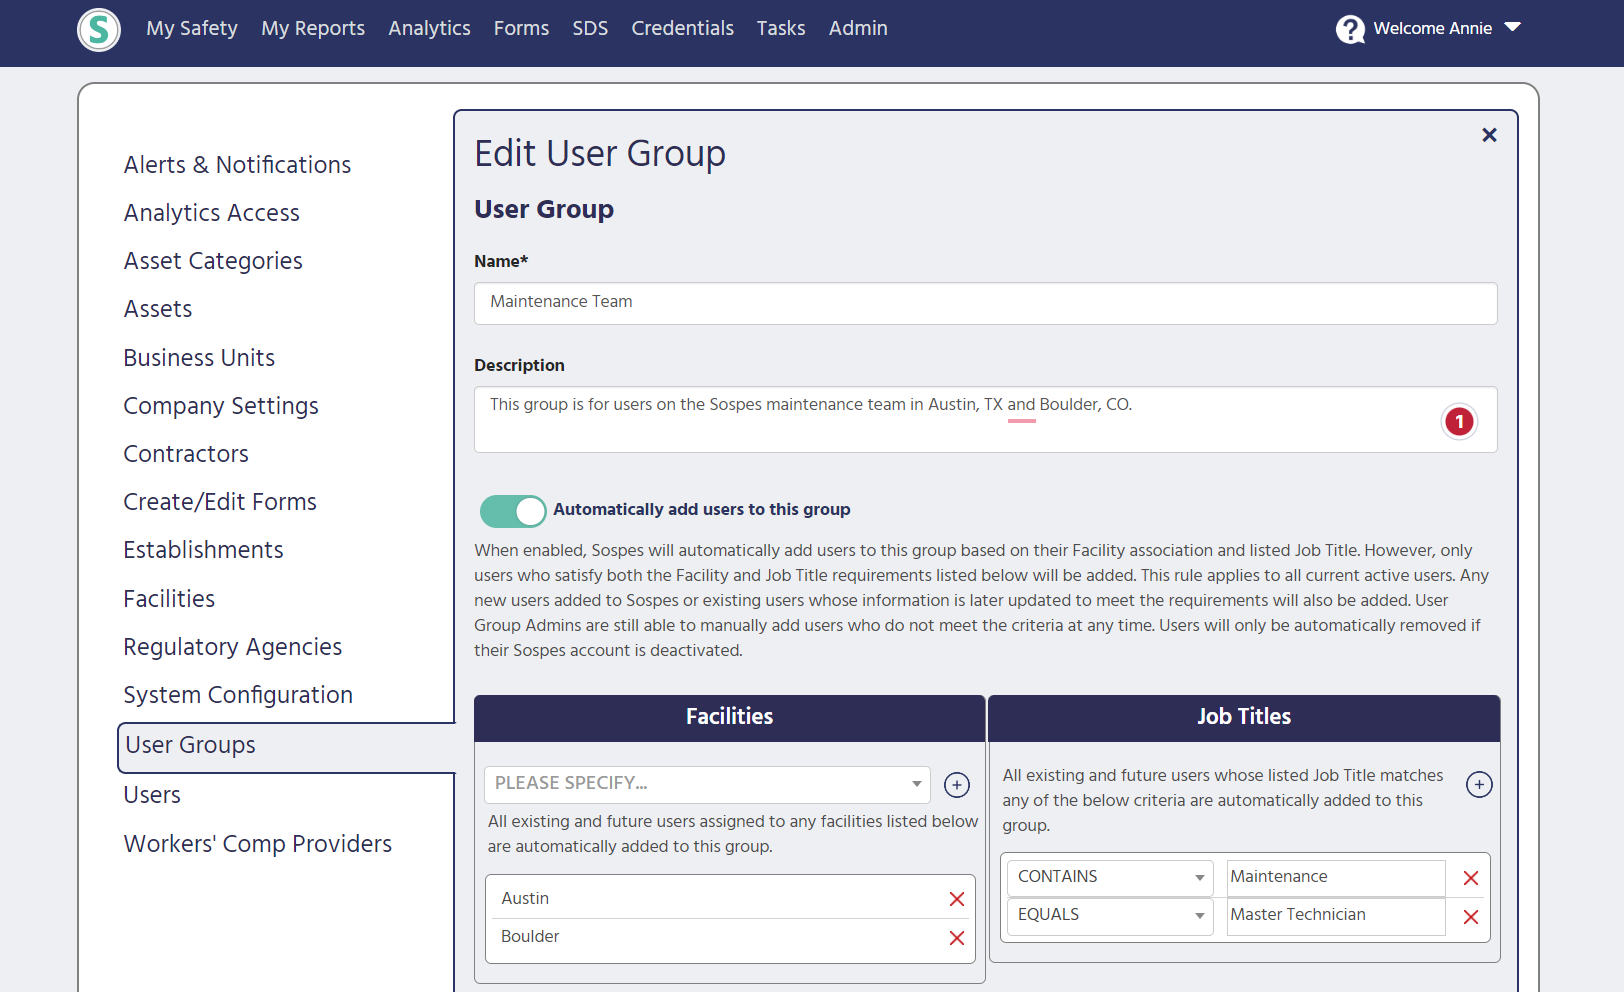Expand the Welcome Annie user menu
The width and height of the screenshot is (1624, 992).
(x=1446, y=28)
